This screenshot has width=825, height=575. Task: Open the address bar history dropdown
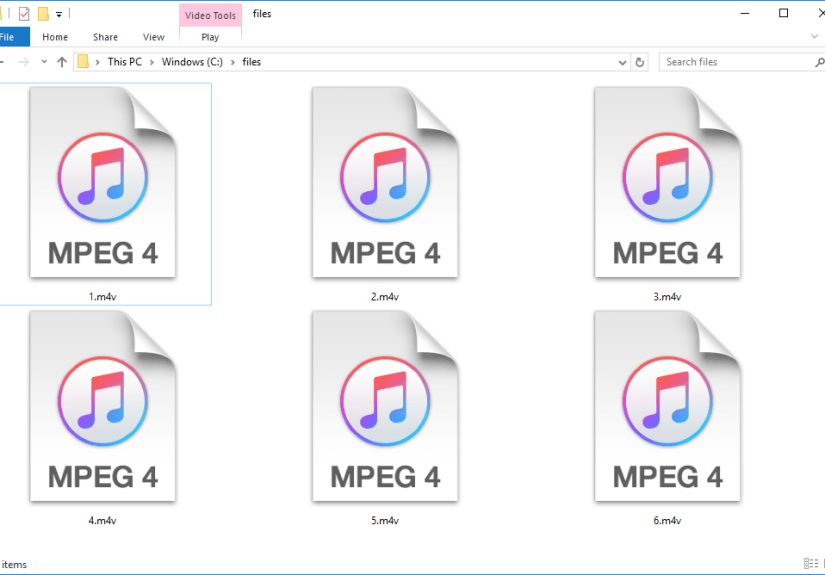tap(622, 63)
